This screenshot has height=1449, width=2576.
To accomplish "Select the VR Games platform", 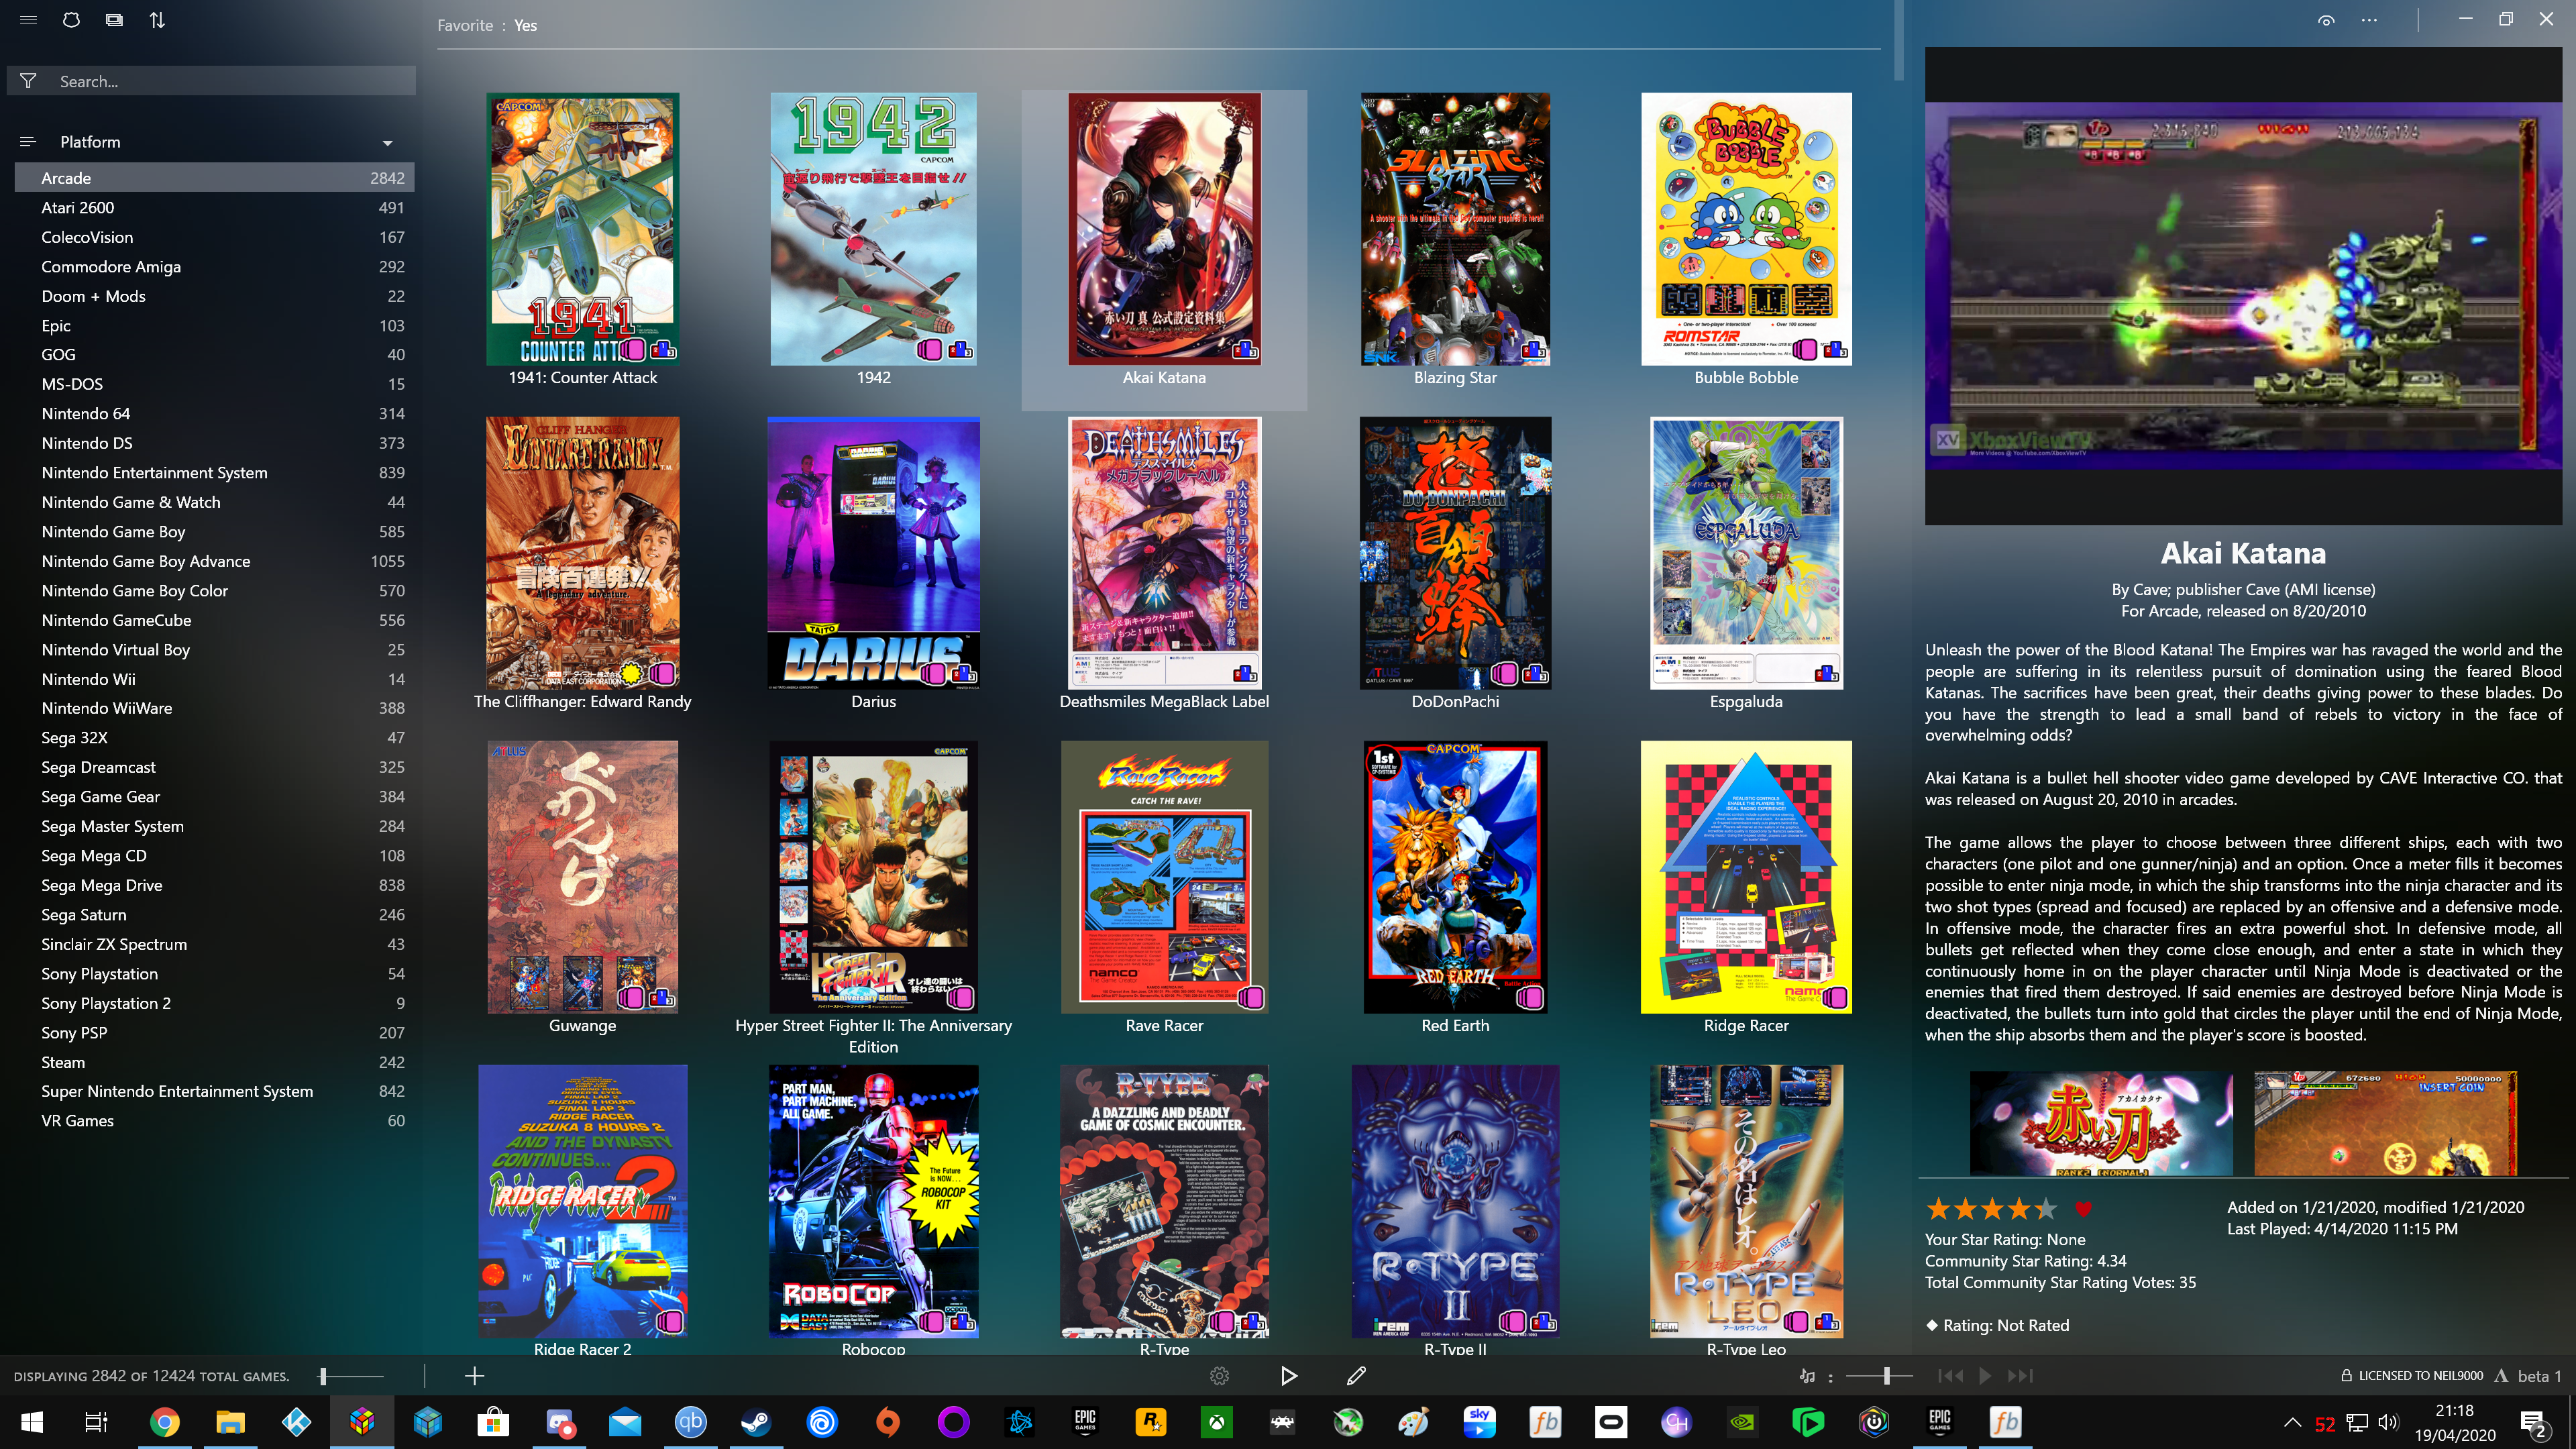I will pyautogui.click(x=214, y=1121).
